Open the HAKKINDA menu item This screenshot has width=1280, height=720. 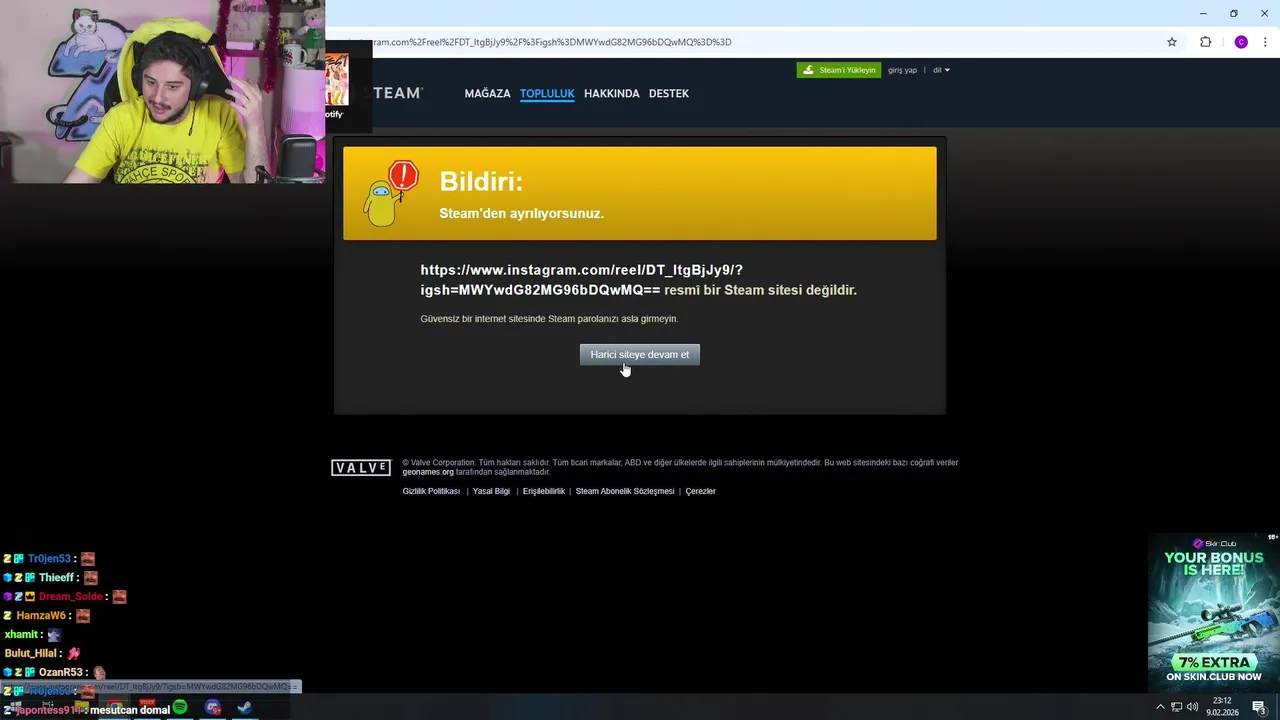point(611,93)
